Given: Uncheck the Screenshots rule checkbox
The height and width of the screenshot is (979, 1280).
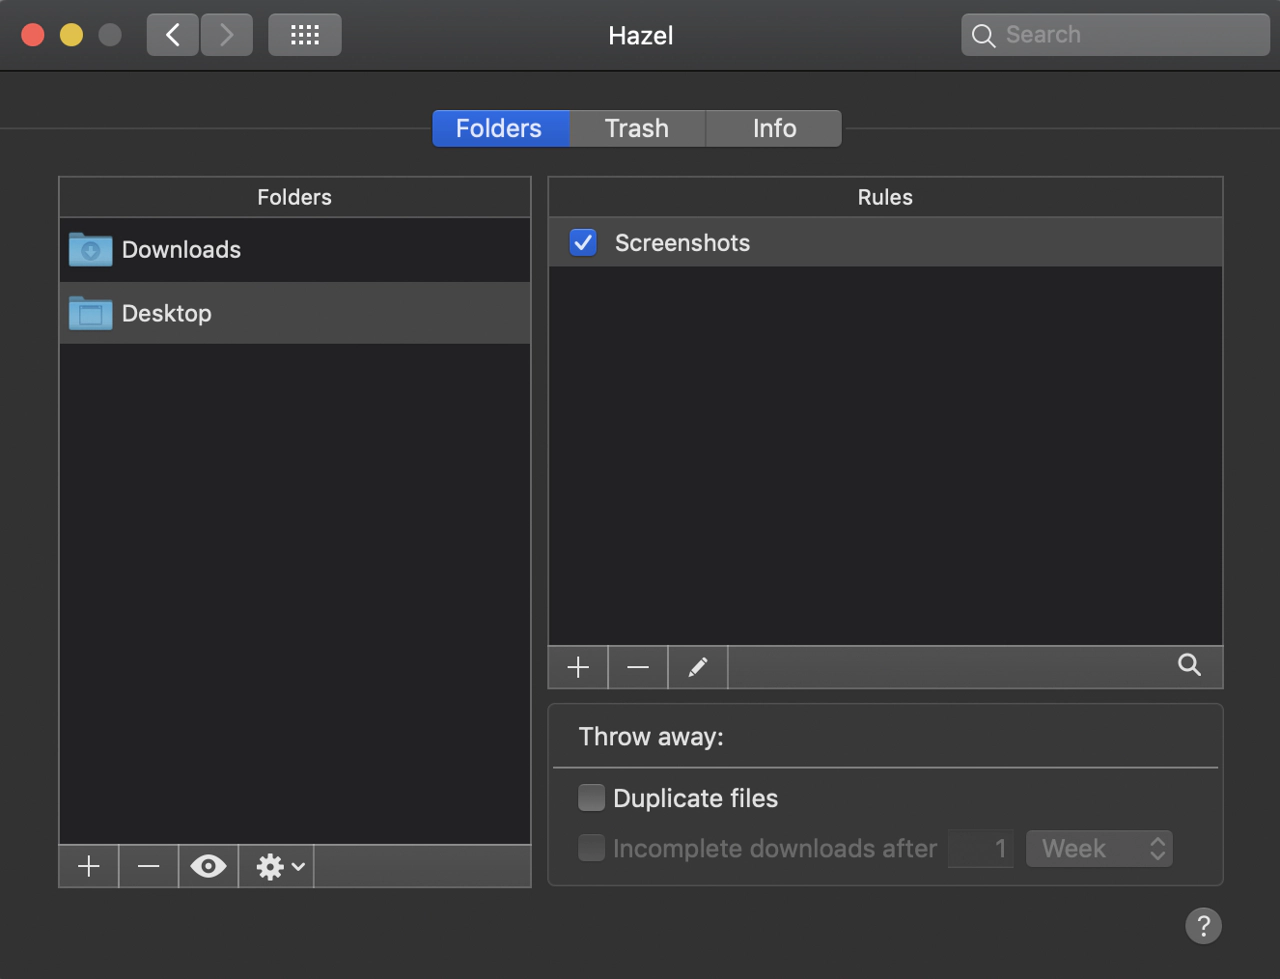Looking at the screenshot, I should pos(583,243).
